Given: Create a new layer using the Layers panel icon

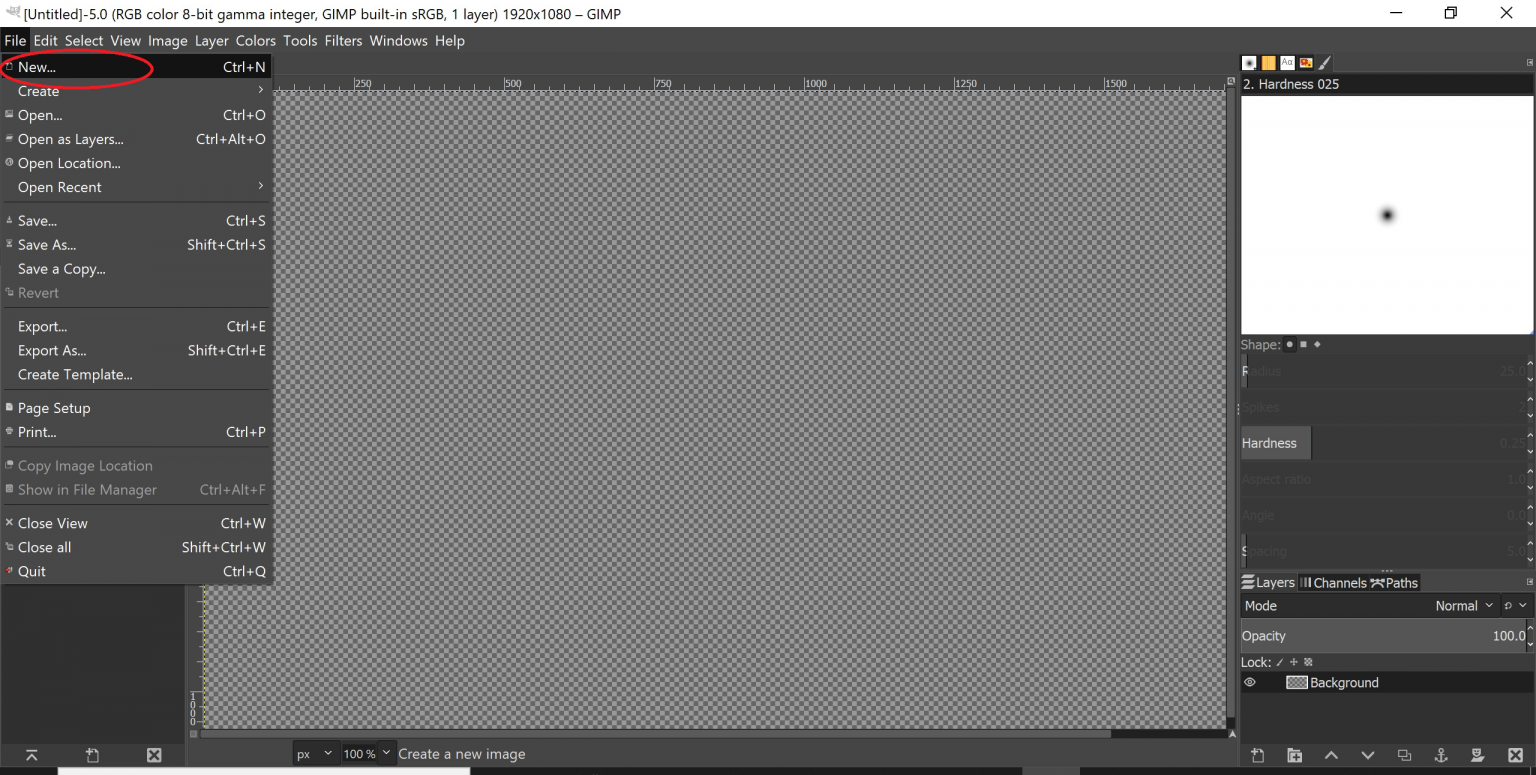Looking at the screenshot, I should (1257, 756).
